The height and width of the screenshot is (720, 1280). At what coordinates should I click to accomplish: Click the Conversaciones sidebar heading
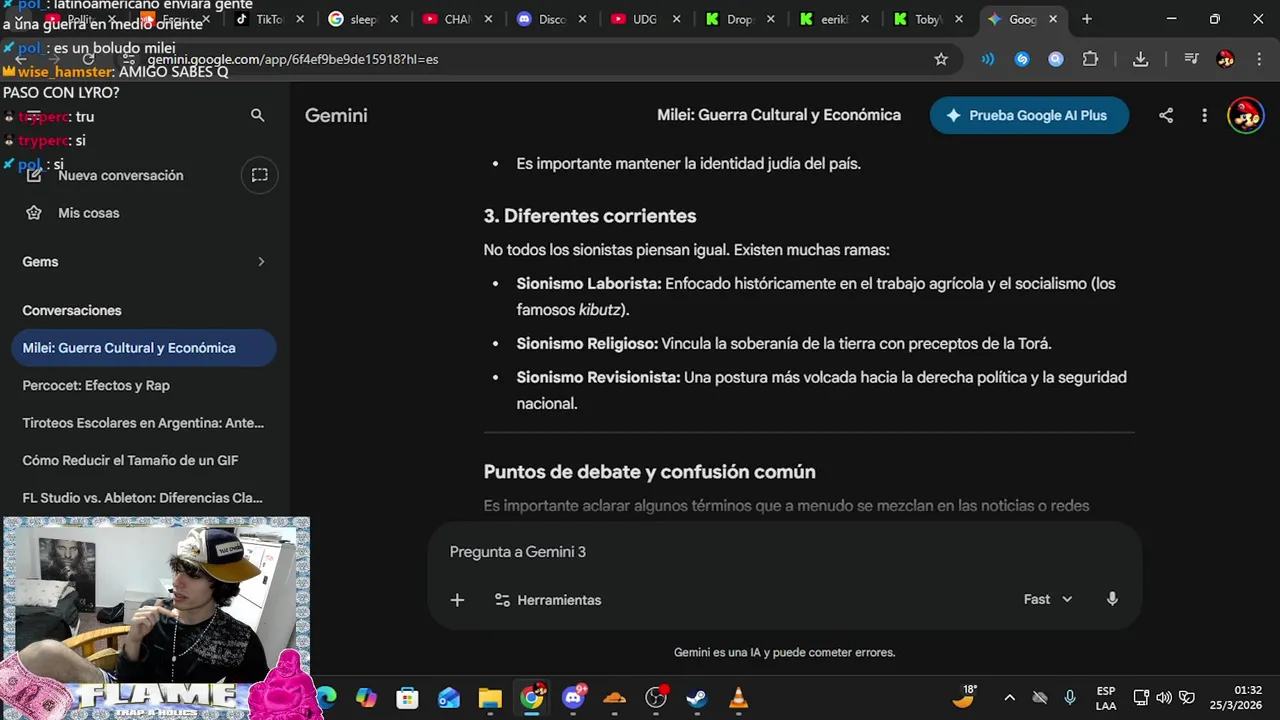pyautogui.click(x=72, y=310)
